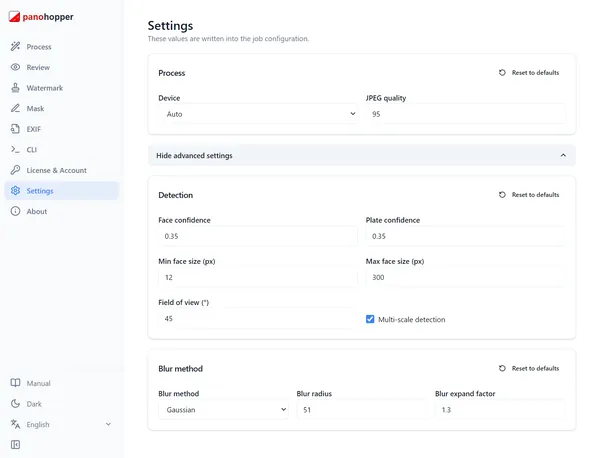Click the JPEG quality input field

click(x=465, y=114)
